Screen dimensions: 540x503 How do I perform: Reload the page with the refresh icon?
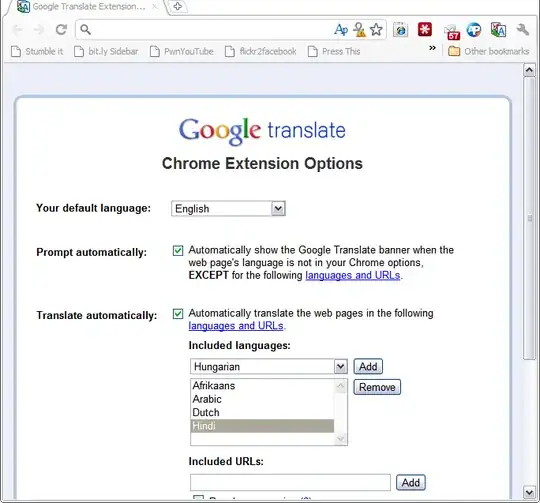tap(61, 30)
